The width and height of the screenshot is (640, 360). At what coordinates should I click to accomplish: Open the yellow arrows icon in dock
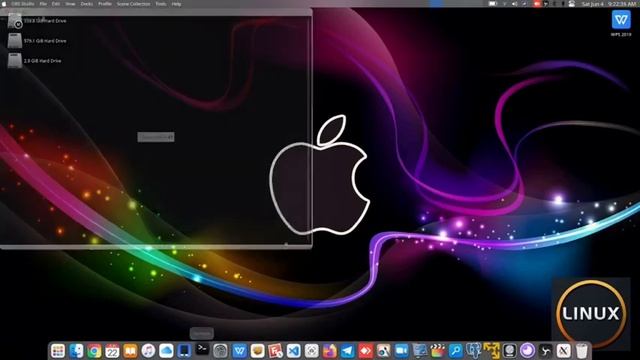point(491,351)
